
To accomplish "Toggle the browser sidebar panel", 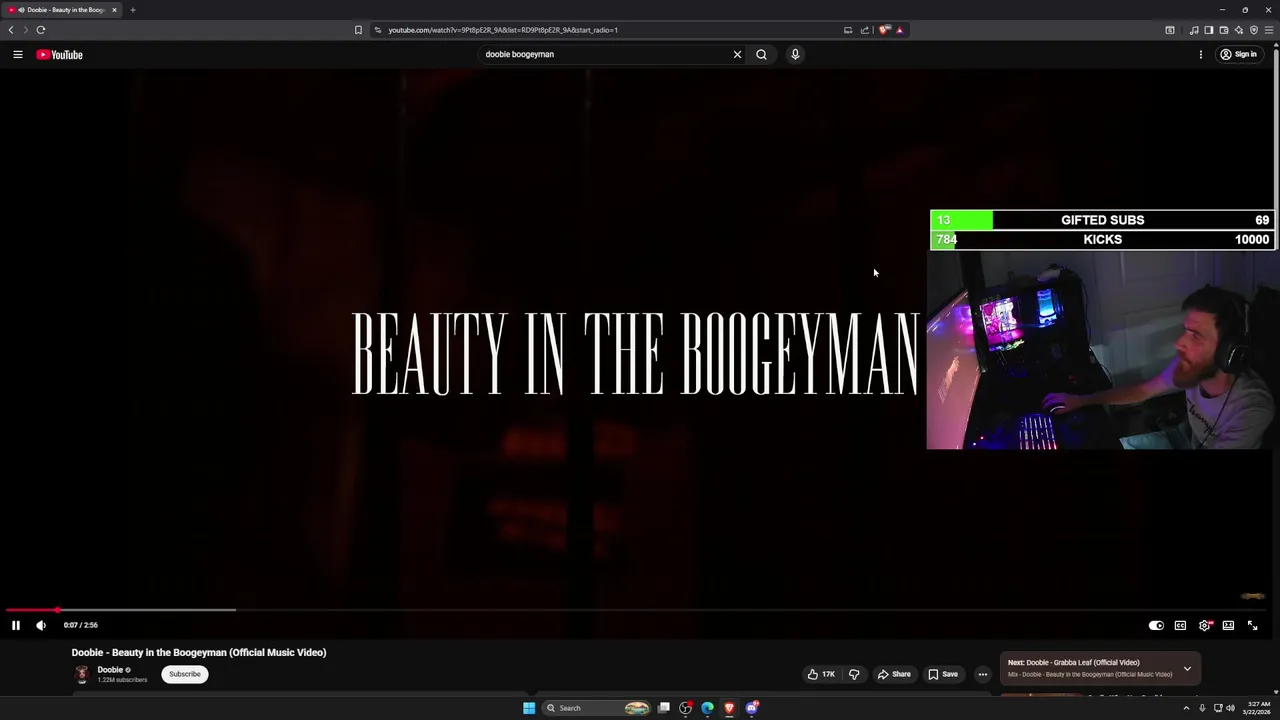I will point(1208,30).
